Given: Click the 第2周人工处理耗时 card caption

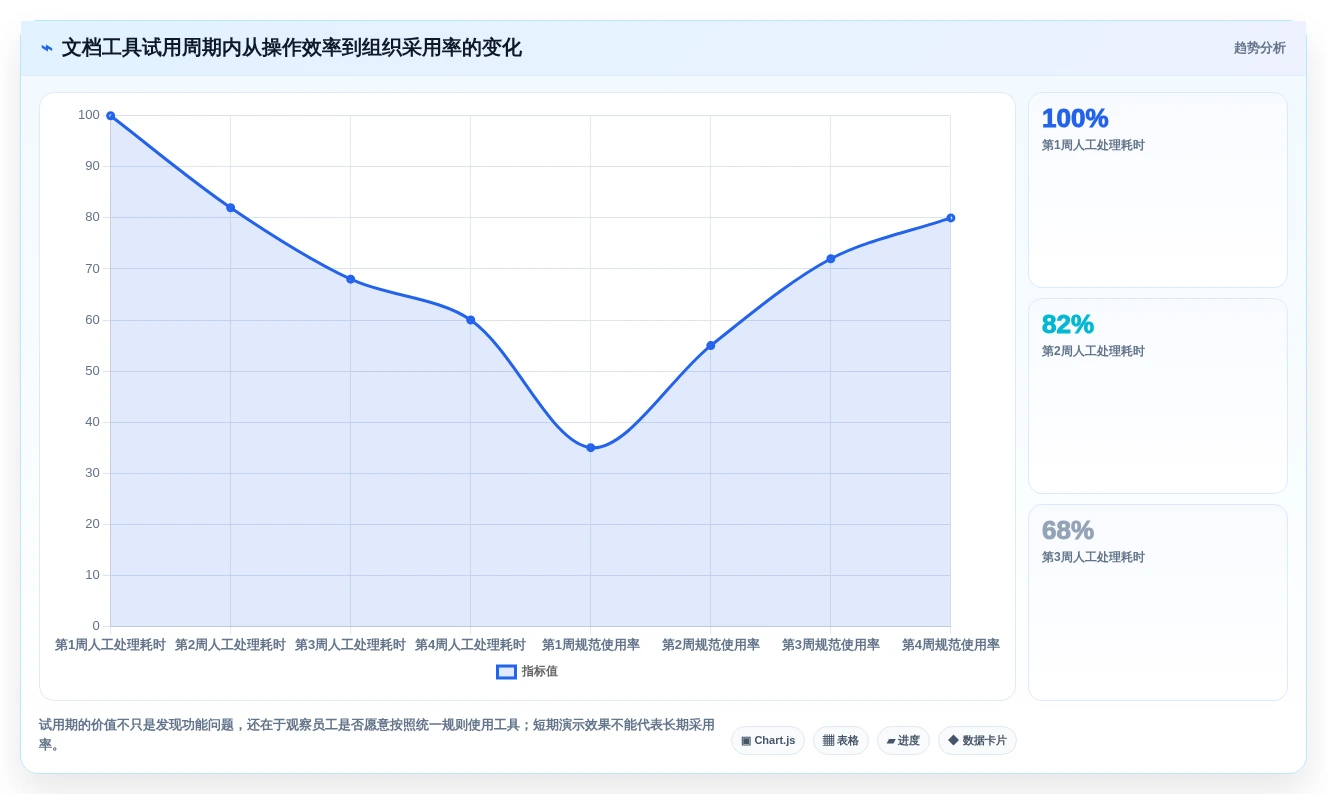Looking at the screenshot, I should [x=1093, y=351].
